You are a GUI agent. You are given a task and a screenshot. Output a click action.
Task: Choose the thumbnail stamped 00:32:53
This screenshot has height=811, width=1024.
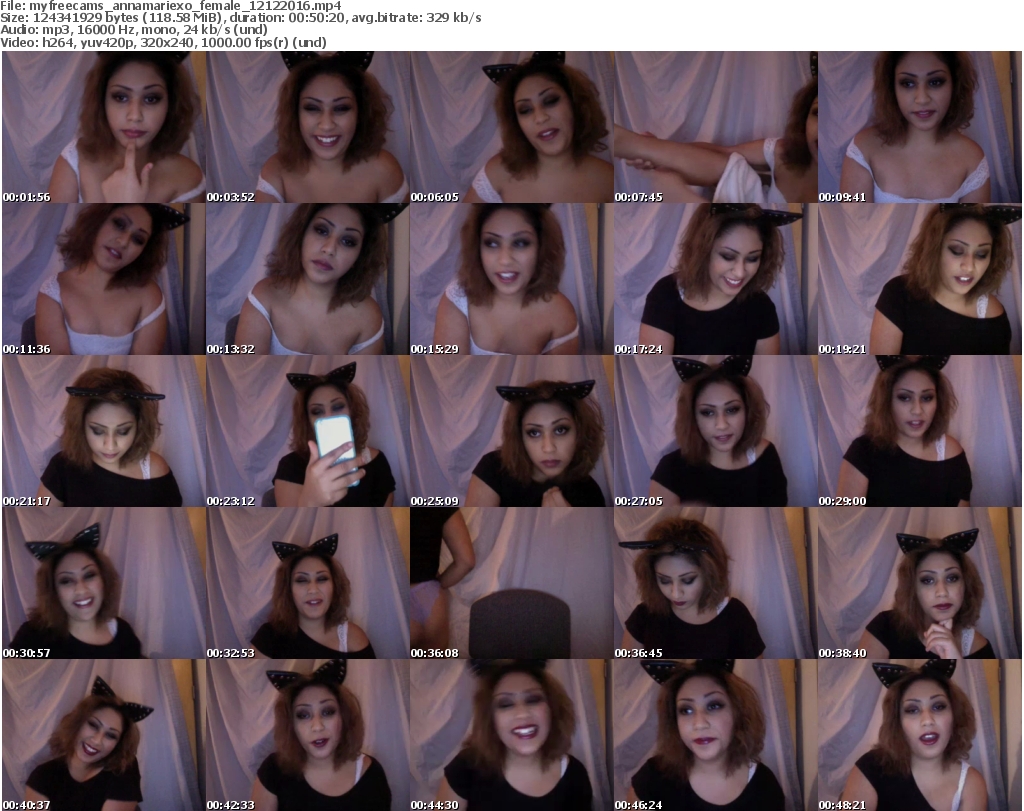[x=308, y=583]
